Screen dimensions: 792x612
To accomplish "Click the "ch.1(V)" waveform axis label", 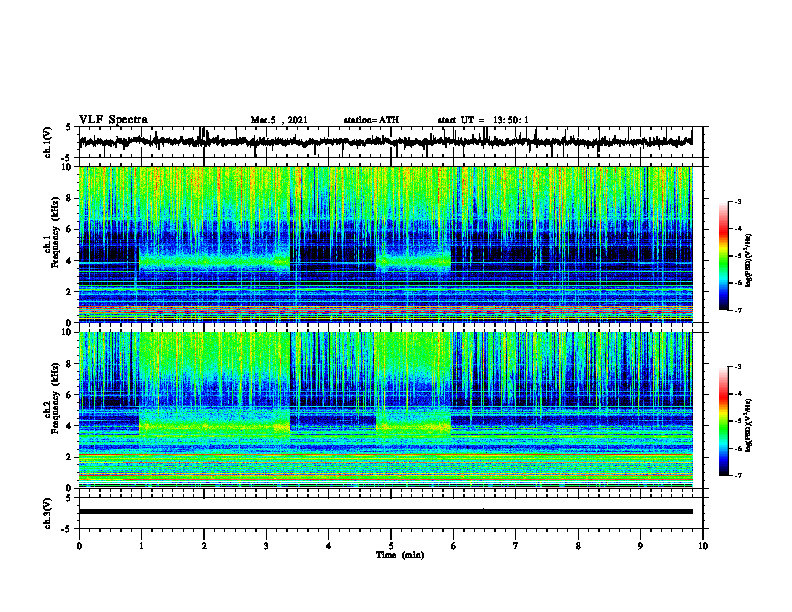I will [x=48, y=142].
